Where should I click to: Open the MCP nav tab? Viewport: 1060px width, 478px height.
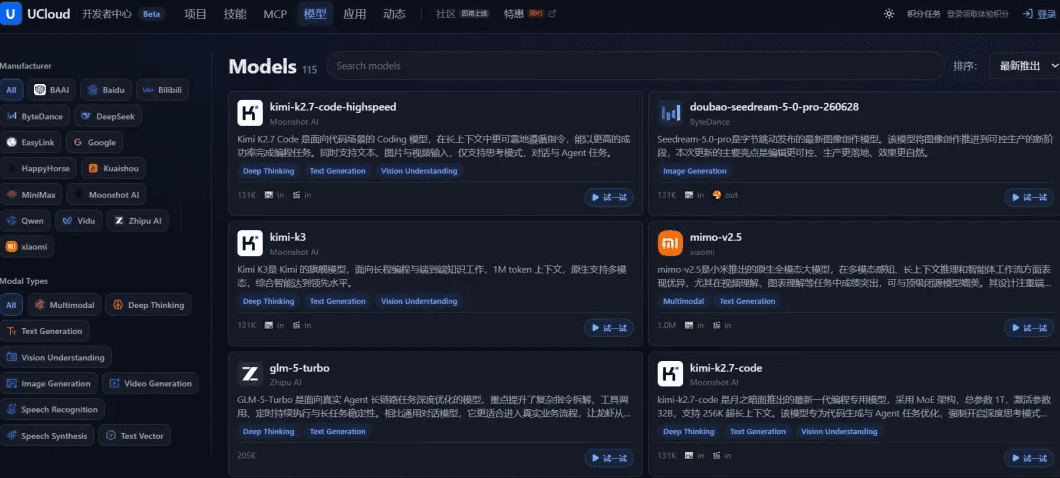tap(275, 14)
